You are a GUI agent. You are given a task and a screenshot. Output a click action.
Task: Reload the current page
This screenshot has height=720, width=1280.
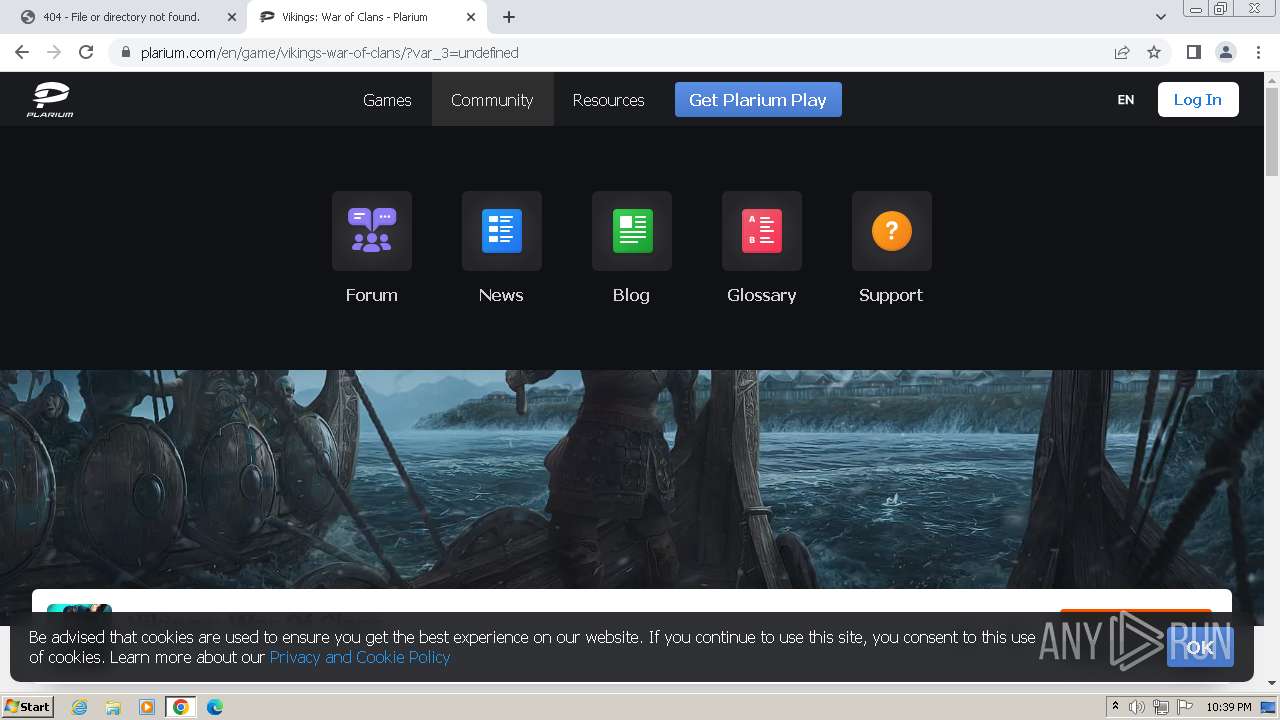pos(86,52)
